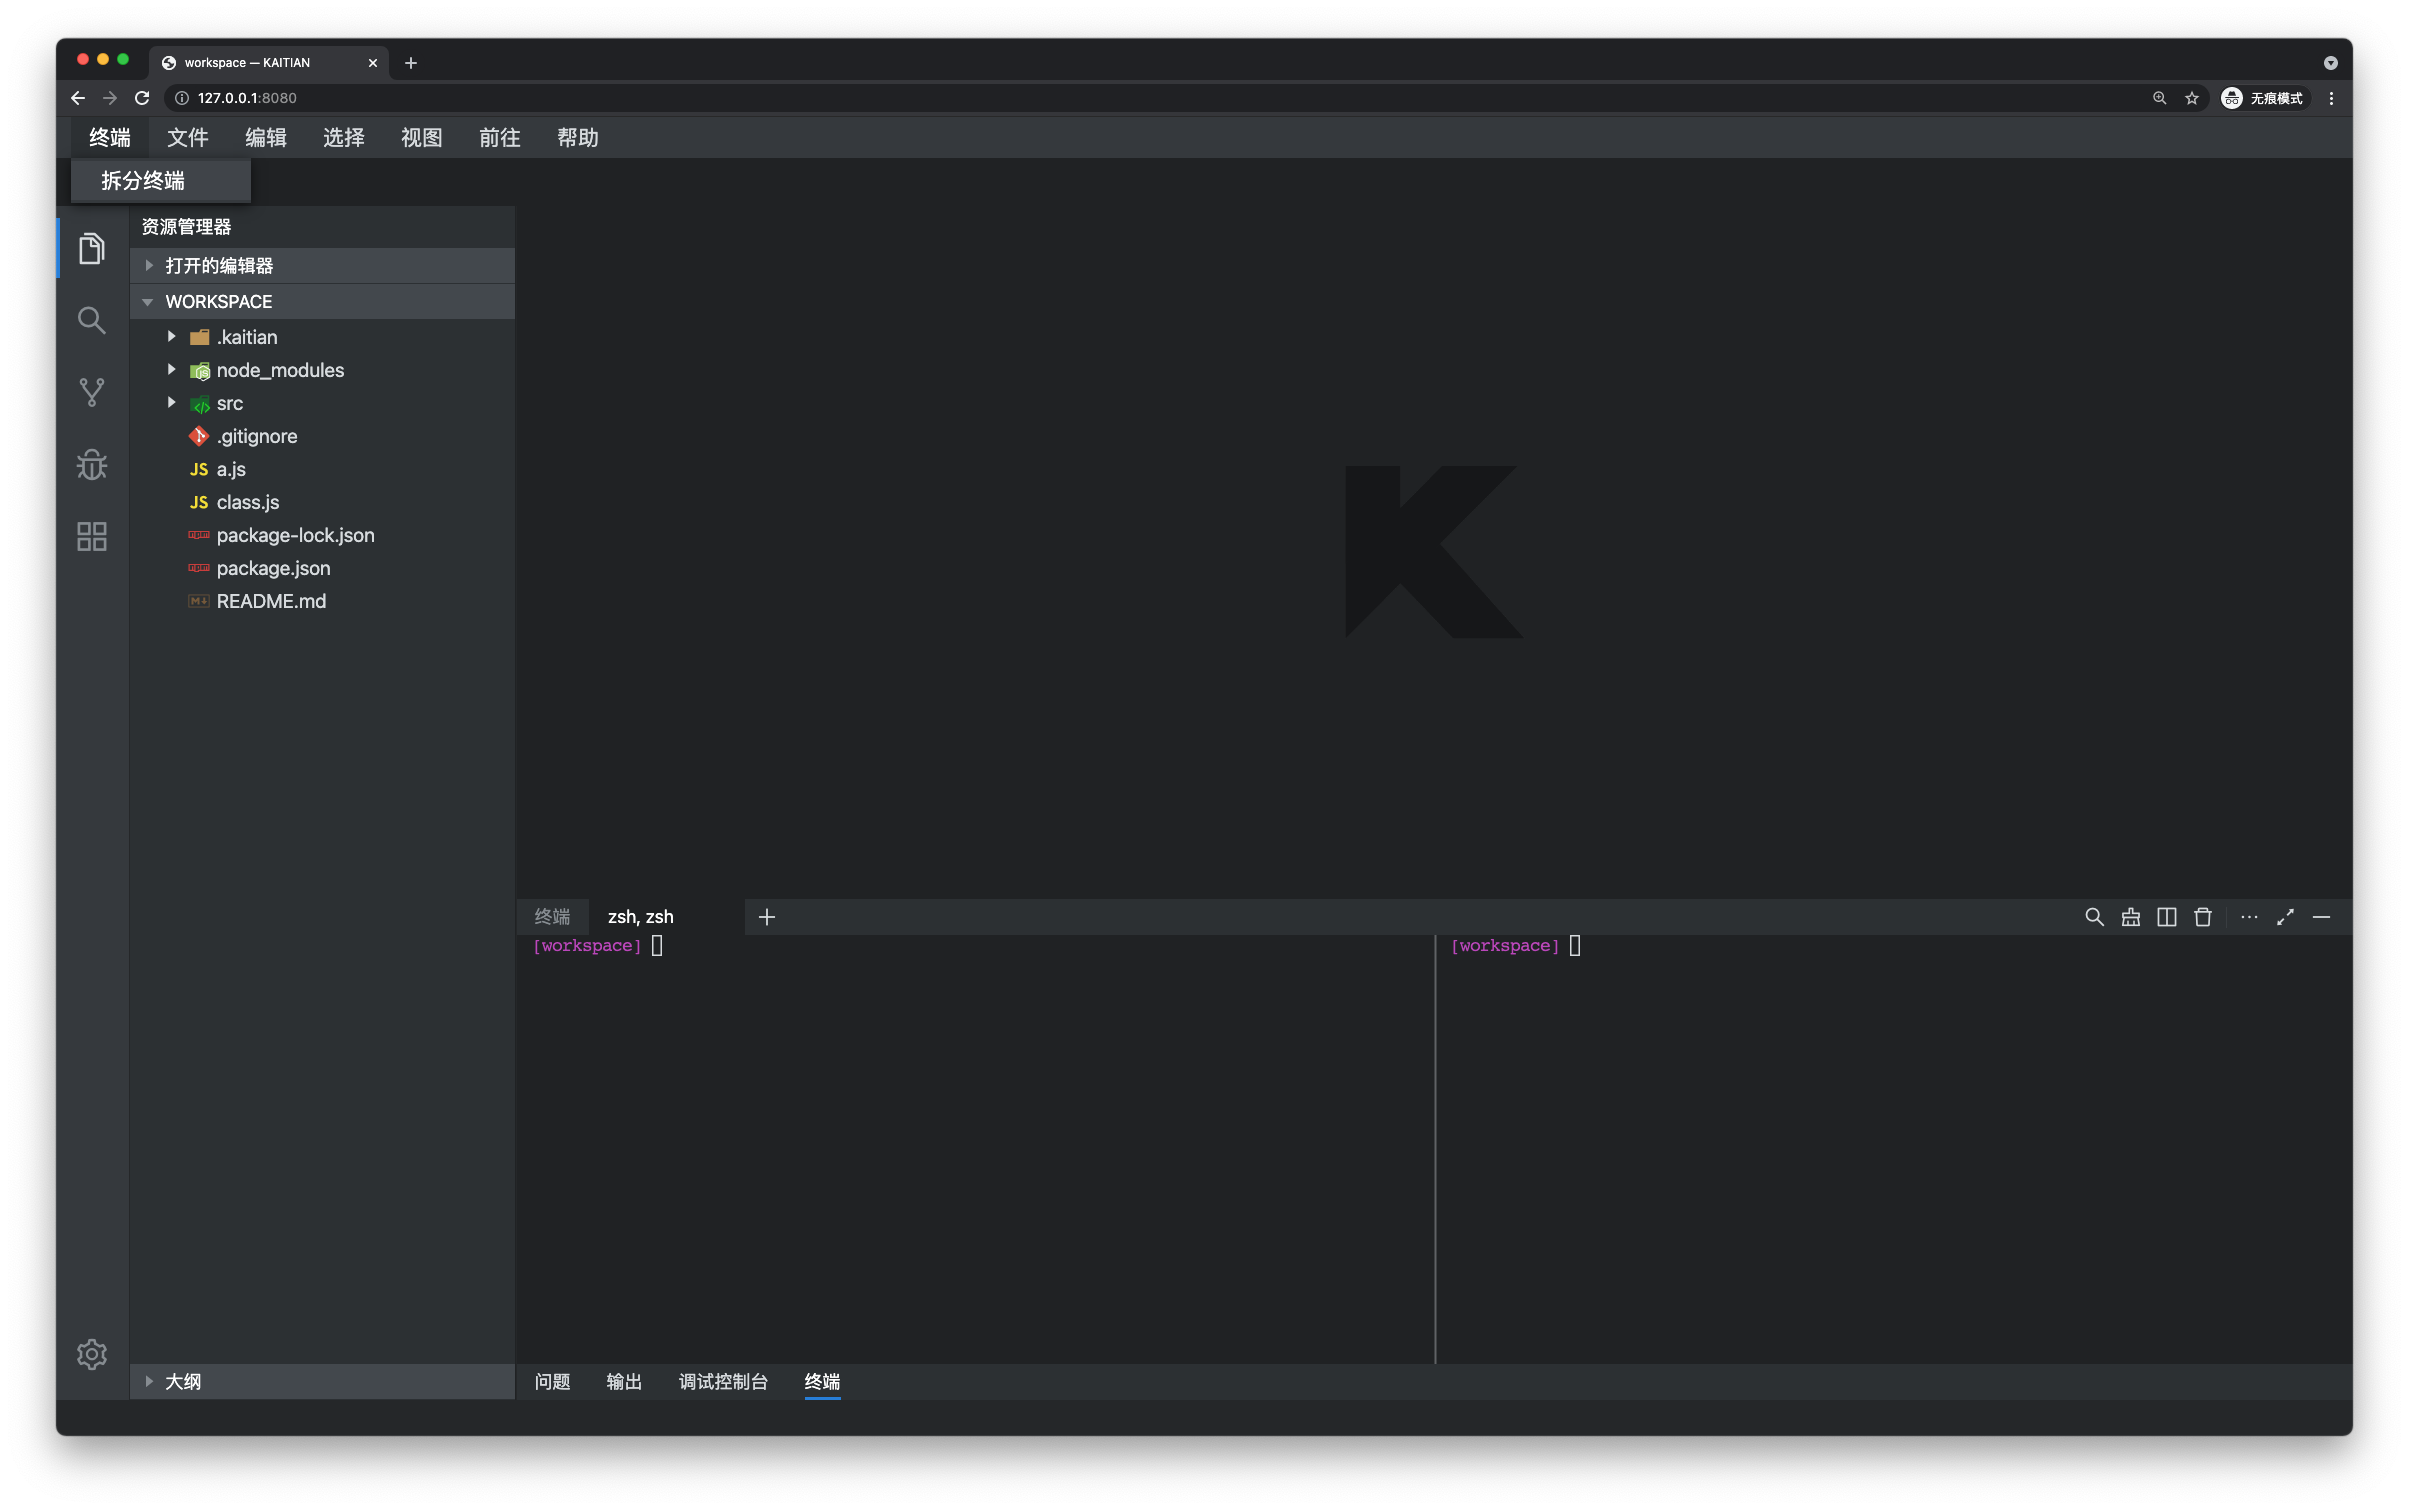Click the browser back arrow

click(78, 98)
